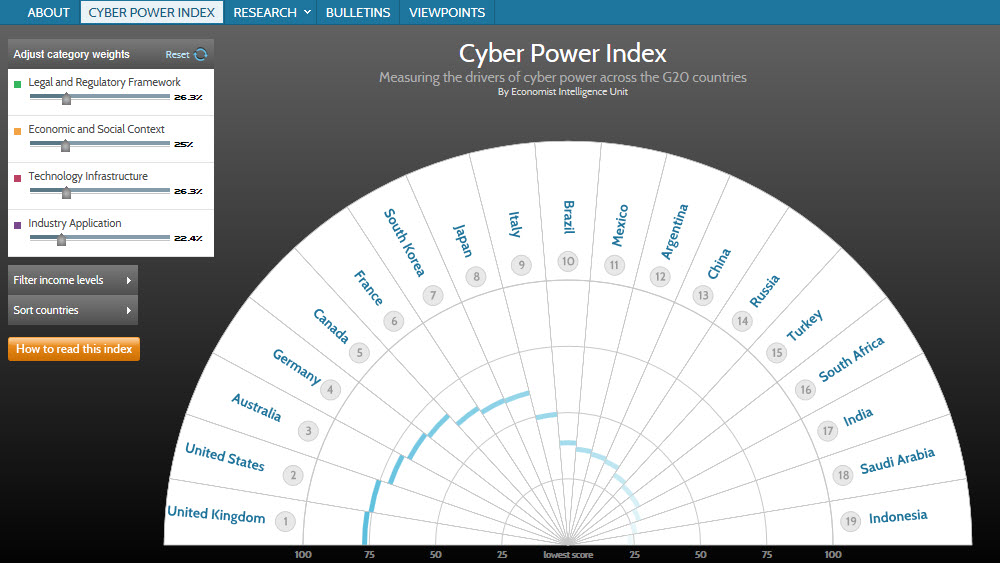The height and width of the screenshot is (563, 1000).
Task: Click the rank 10 badge for Brazil
Action: [568, 262]
